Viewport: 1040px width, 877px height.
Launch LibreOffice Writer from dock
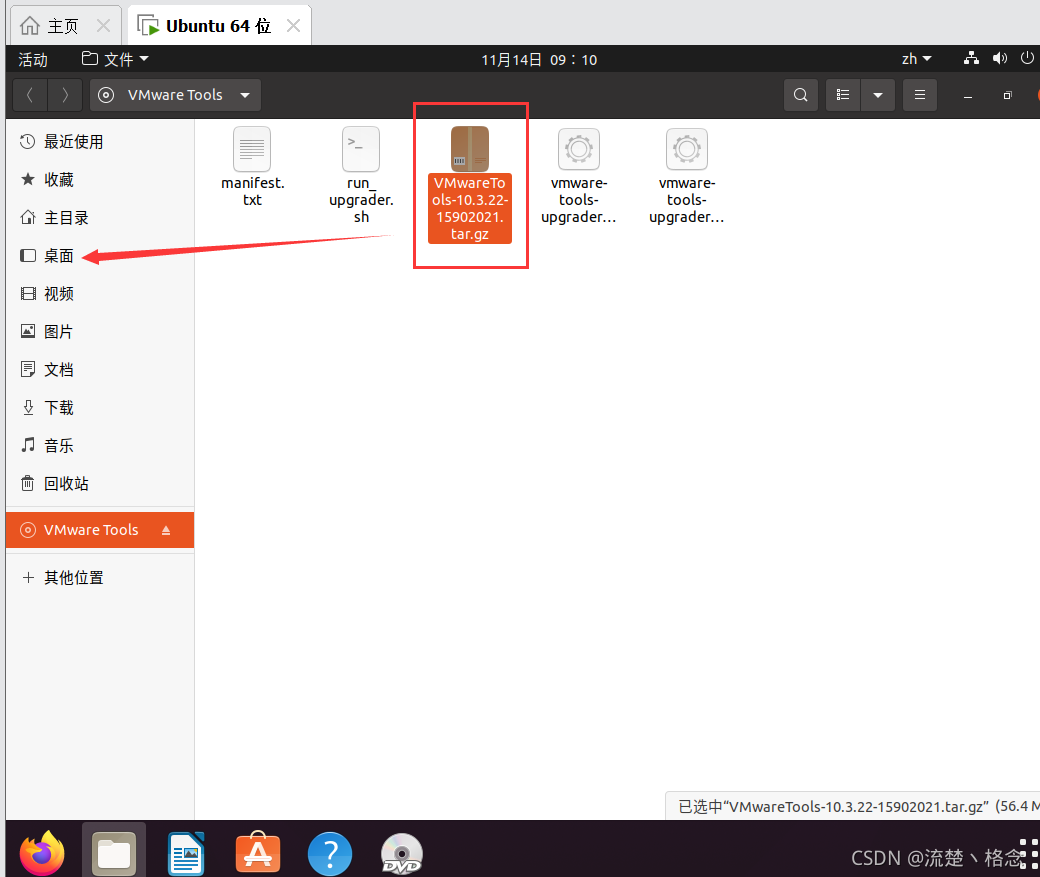pyautogui.click(x=186, y=854)
